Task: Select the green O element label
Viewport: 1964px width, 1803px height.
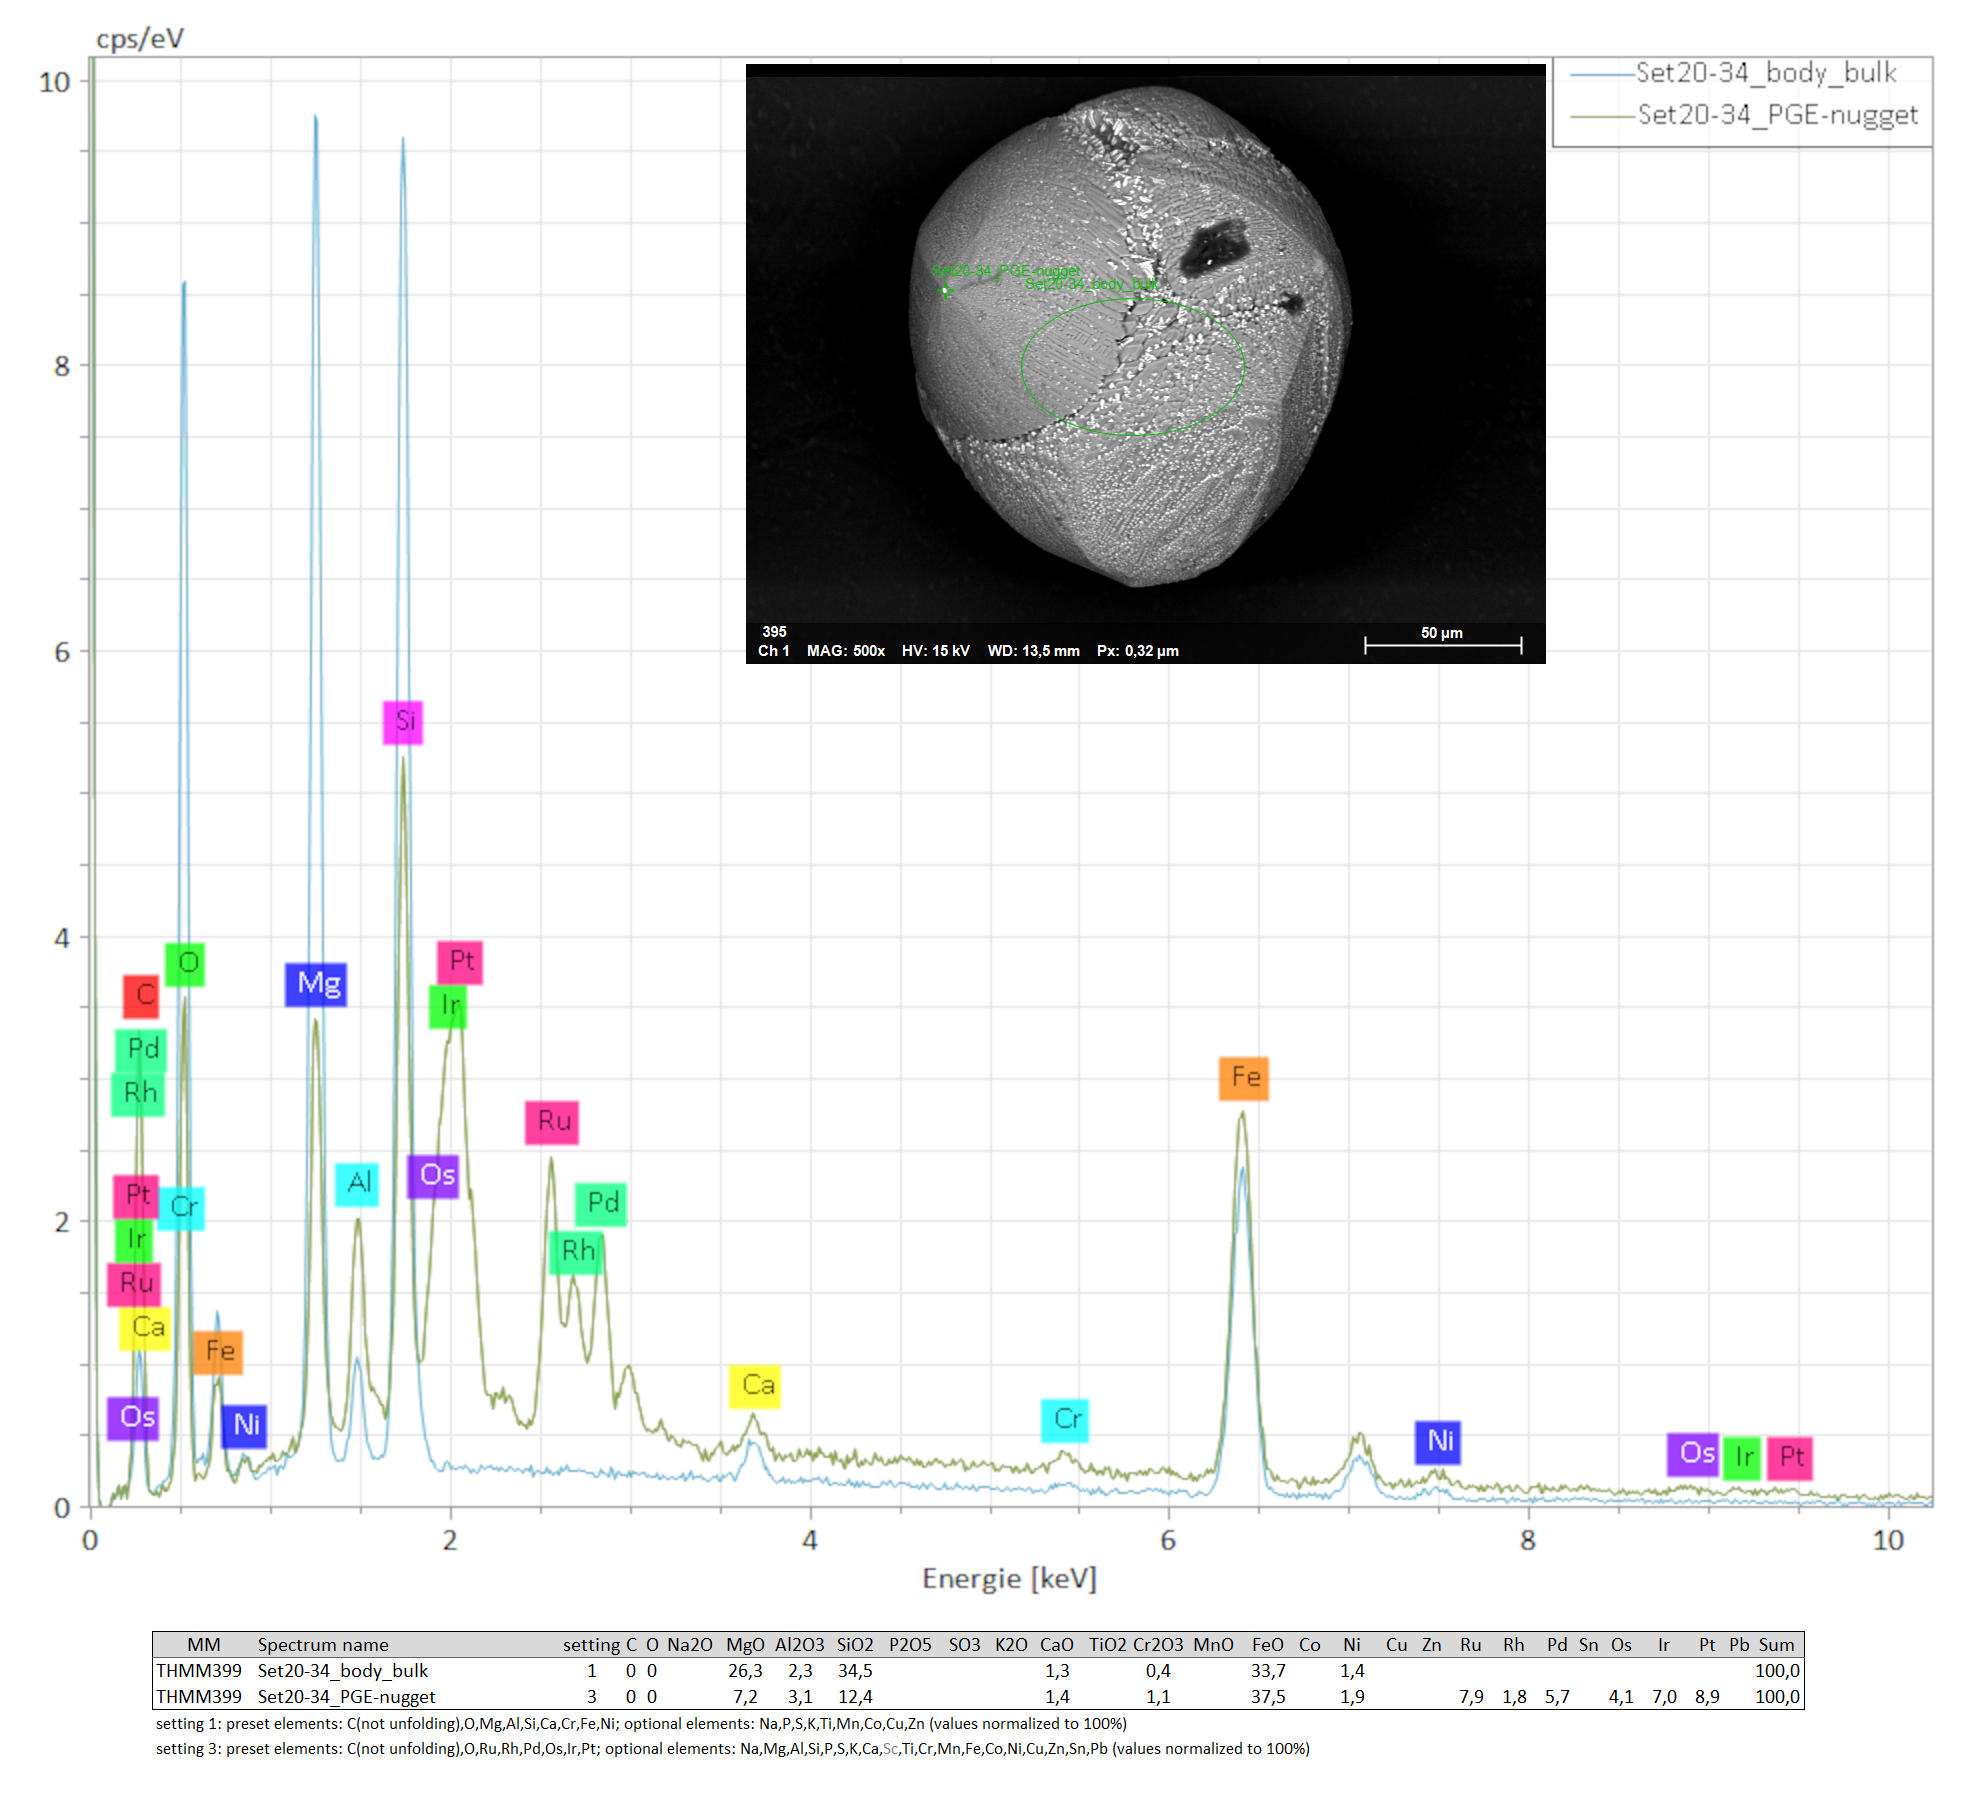Action: click(x=186, y=964)
